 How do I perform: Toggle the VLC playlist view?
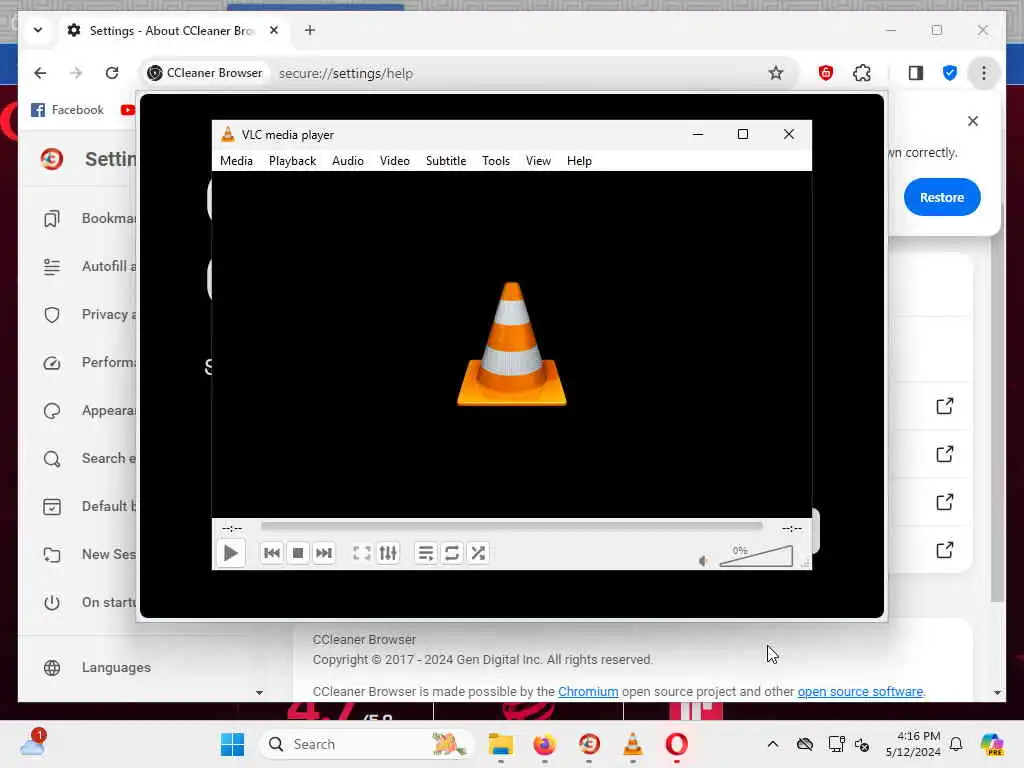click(x=425, y=553)
